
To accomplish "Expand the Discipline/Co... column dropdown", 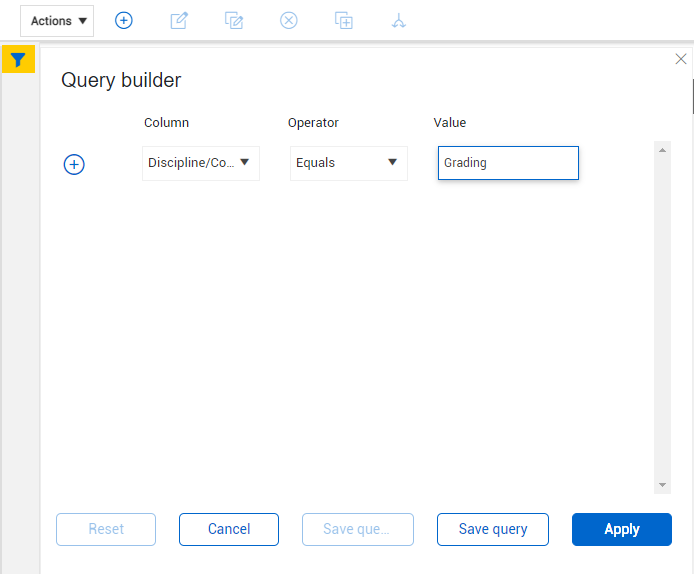I will (201, 163).
